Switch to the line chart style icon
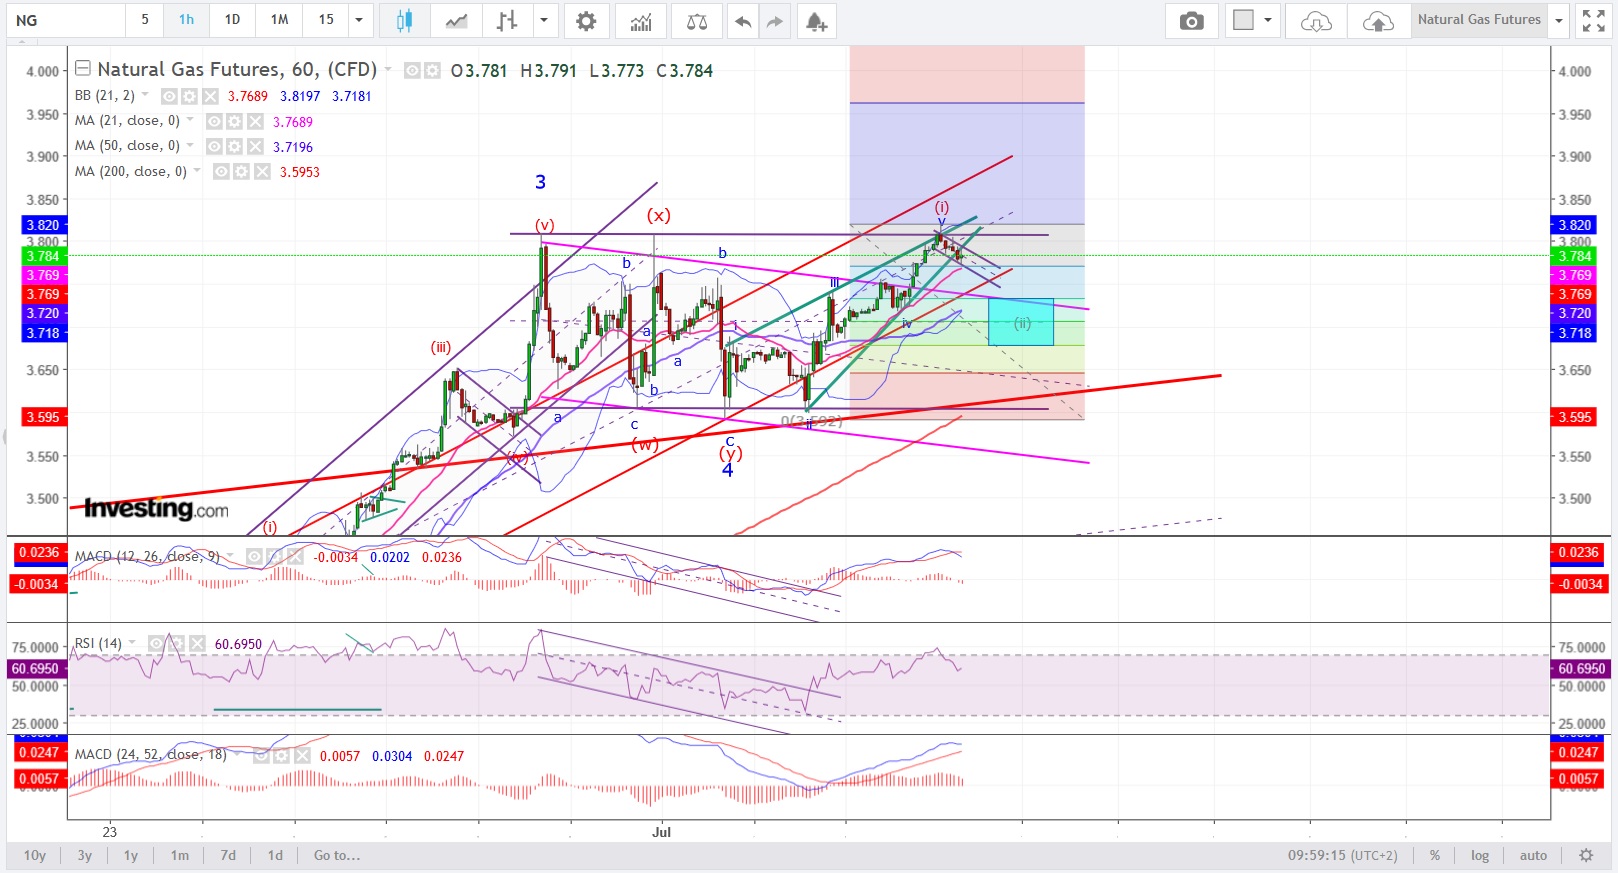Screen dimensions: 1618x873 [456, 21]
